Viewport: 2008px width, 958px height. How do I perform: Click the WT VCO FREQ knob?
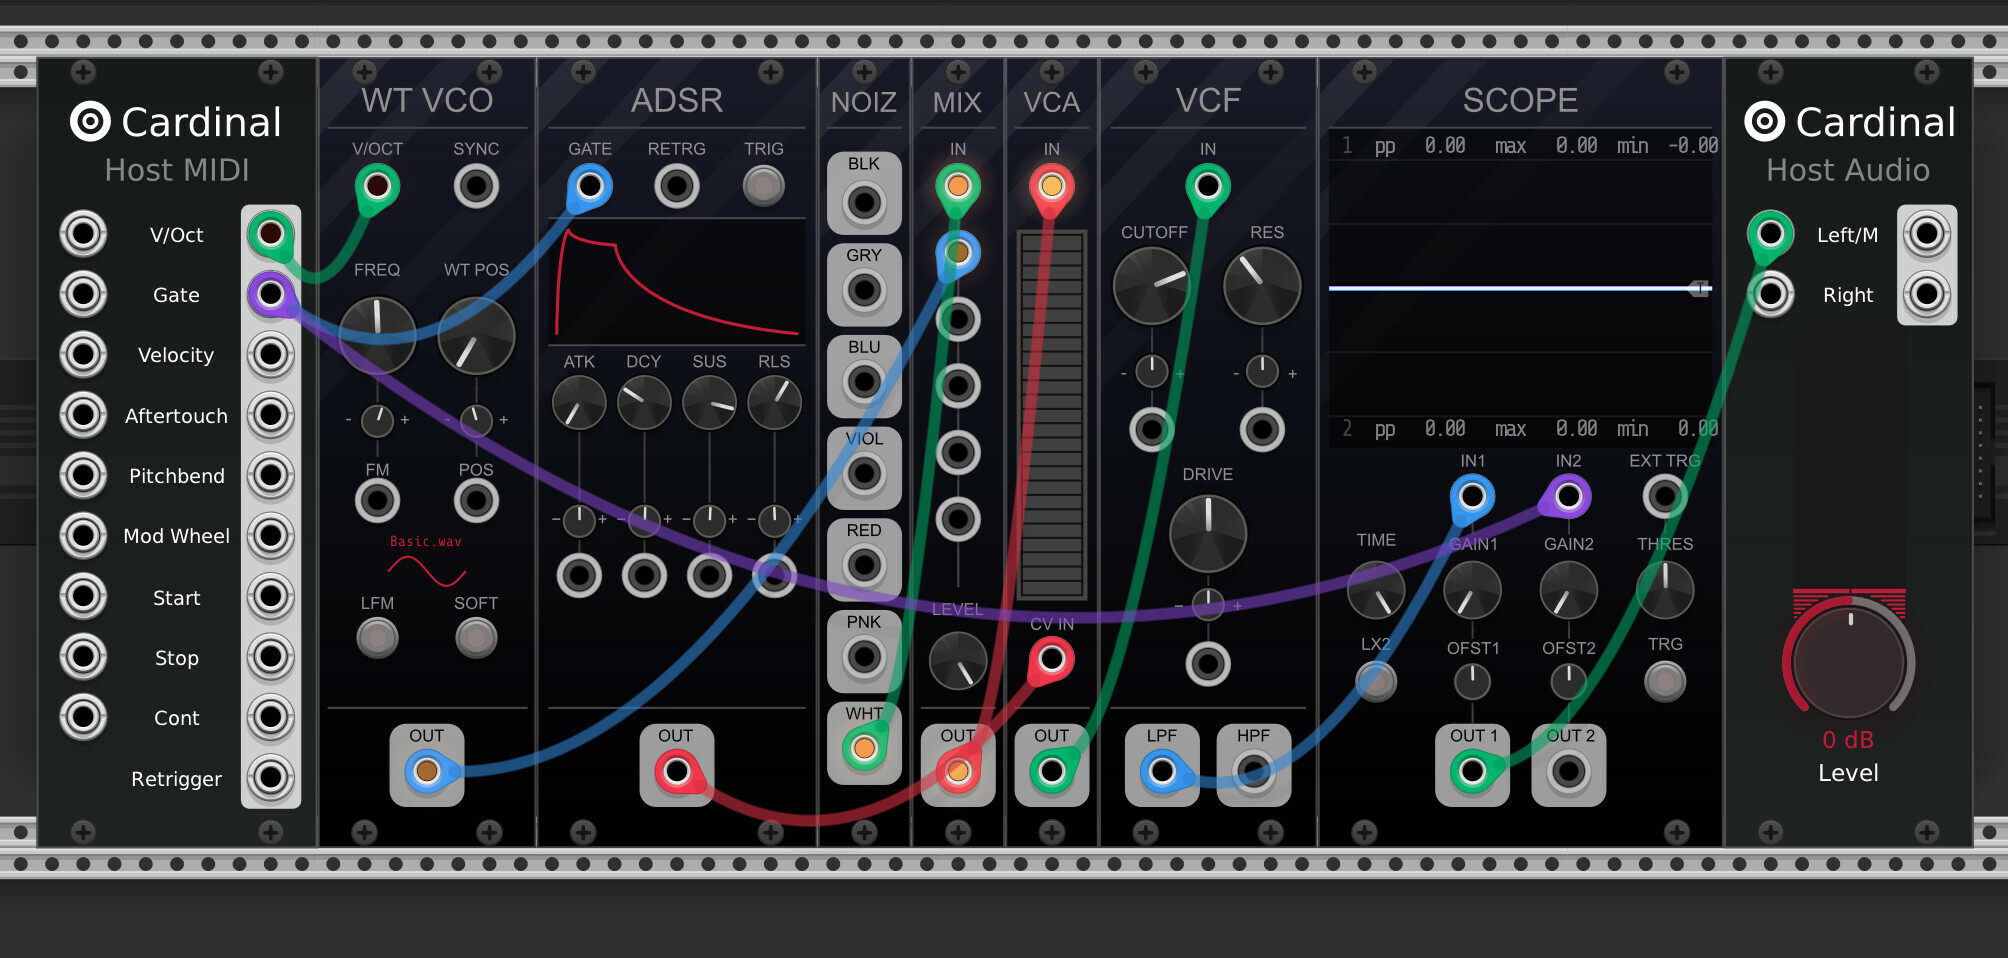pyautogui.click(x=377, y=335)
